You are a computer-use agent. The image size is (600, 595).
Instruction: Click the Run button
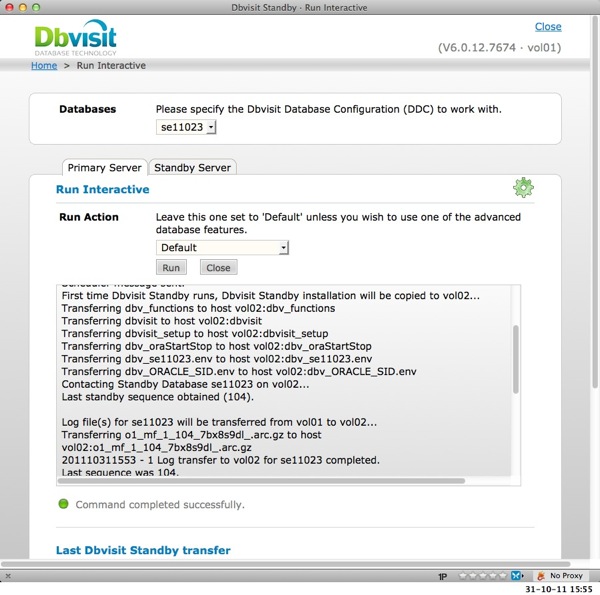[171, 267]
